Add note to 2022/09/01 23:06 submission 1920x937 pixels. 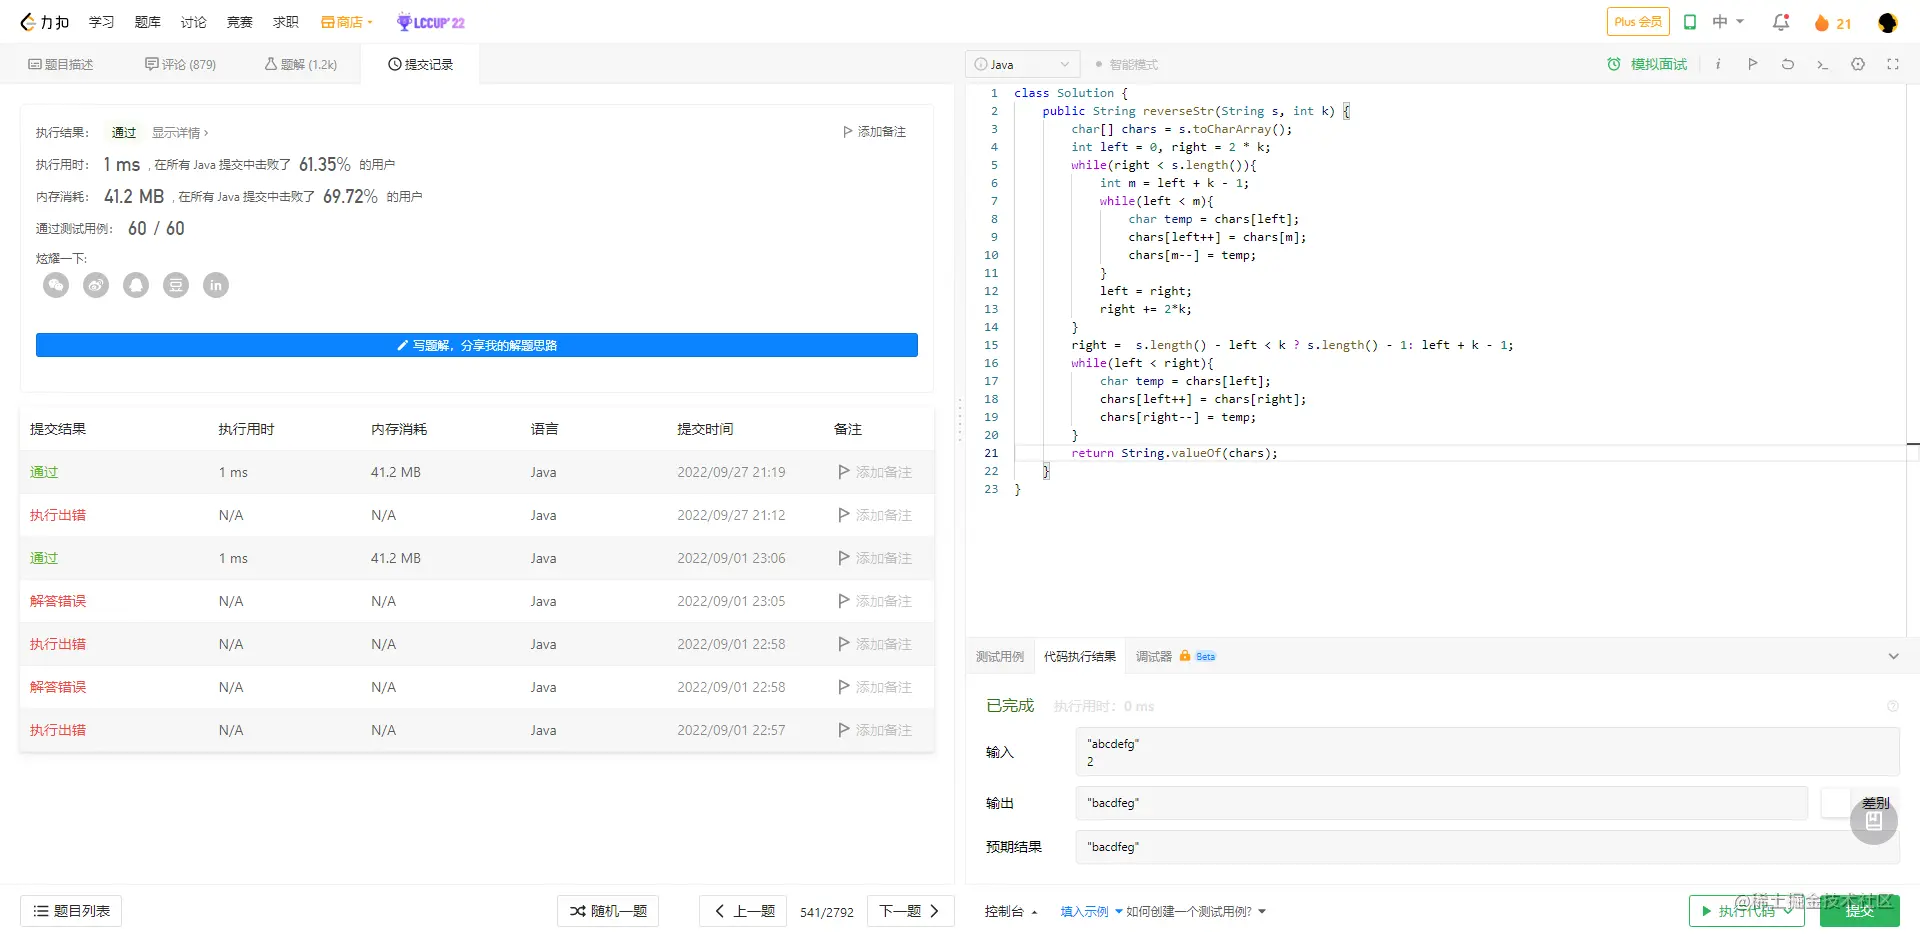[875, 558]
